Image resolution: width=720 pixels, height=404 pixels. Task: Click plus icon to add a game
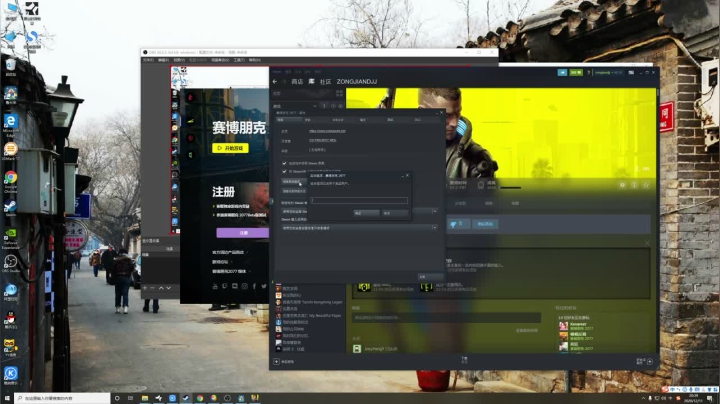click(x=276, y=362)
